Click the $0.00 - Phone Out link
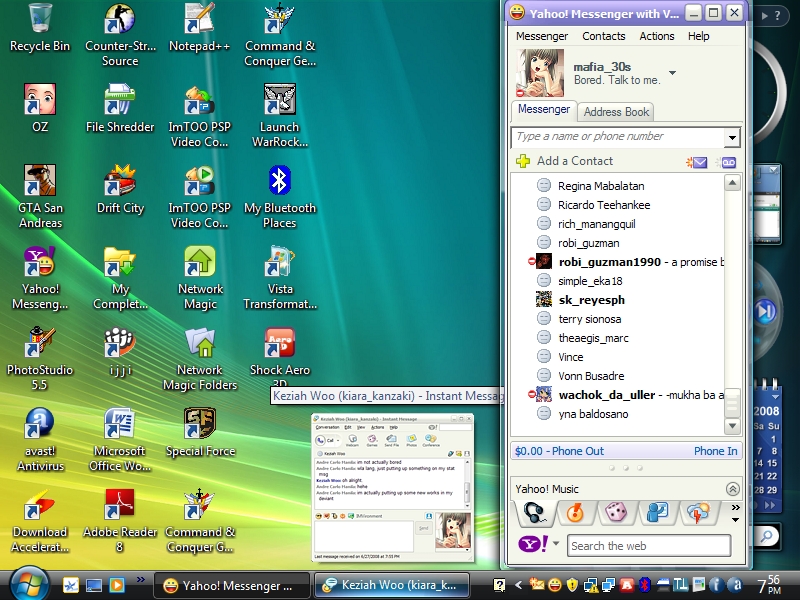 click(x=559, y=451)
